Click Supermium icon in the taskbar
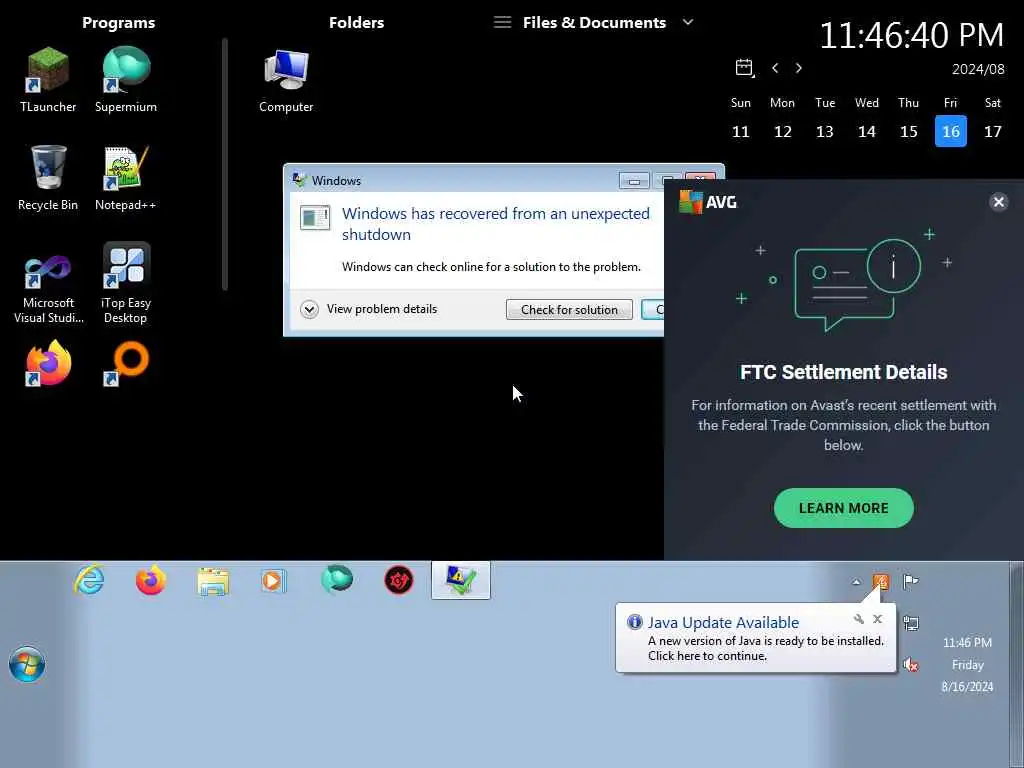 [x=336, y=580]
